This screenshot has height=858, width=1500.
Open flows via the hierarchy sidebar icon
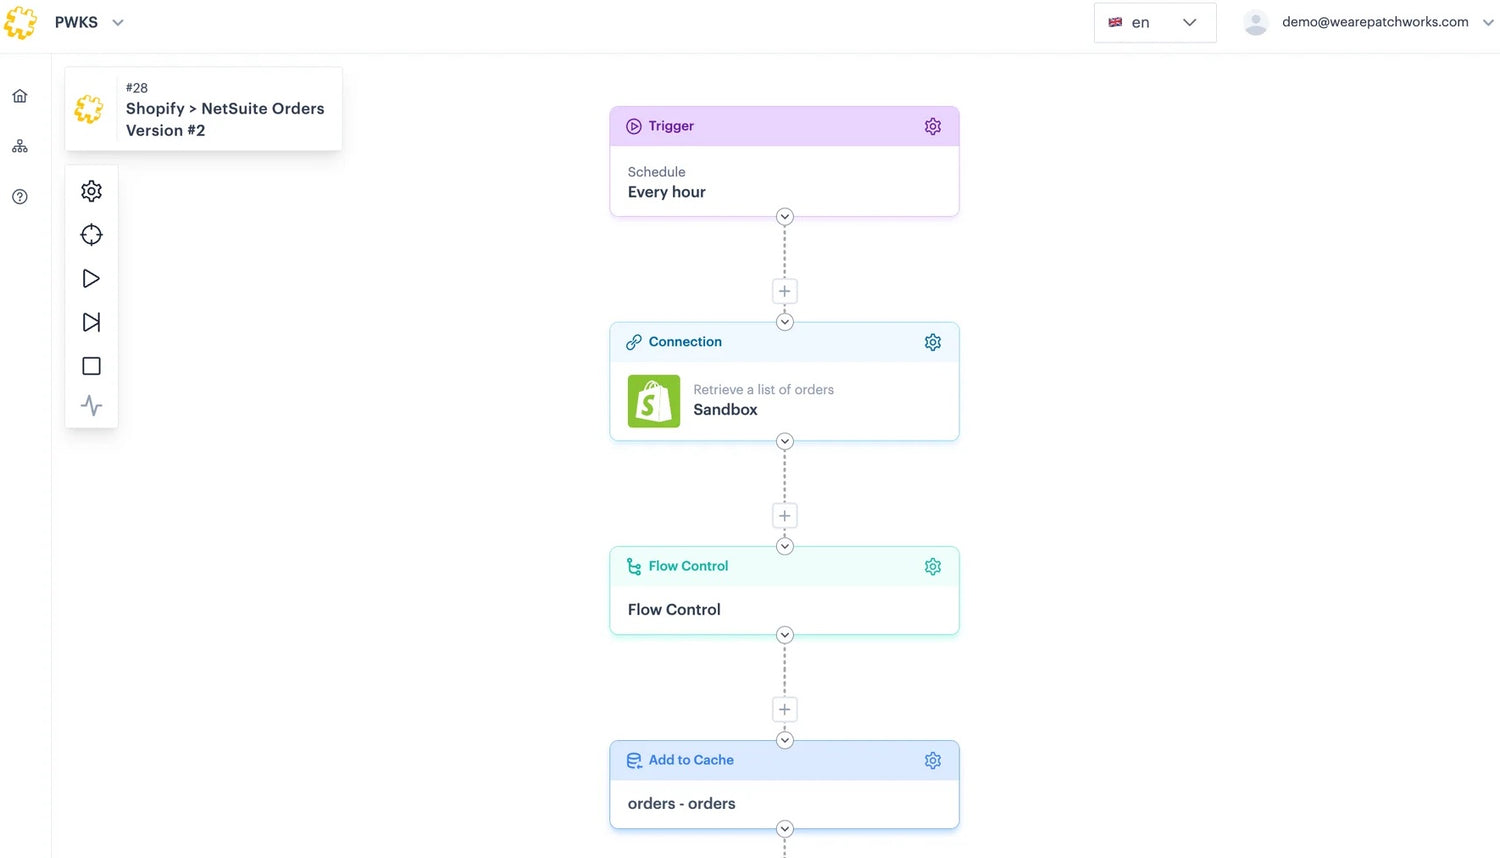click(20, 145)
